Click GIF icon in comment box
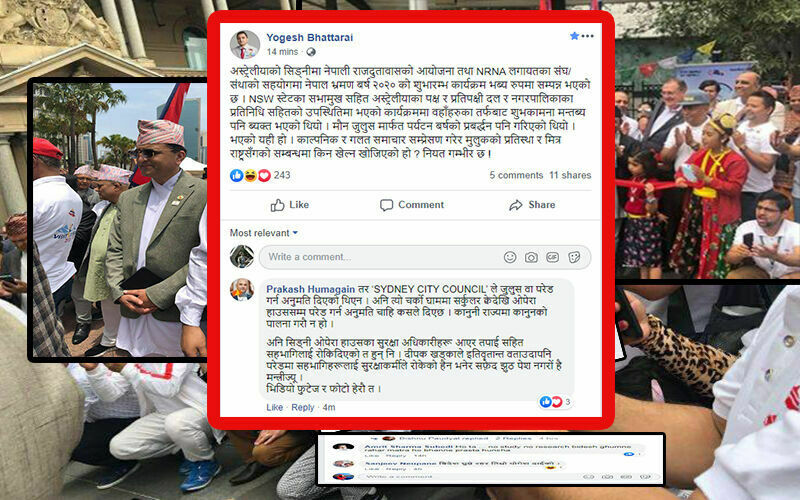The height and width of the screenshot is (500, 800). pyautogui.click(x=553, y=257)
